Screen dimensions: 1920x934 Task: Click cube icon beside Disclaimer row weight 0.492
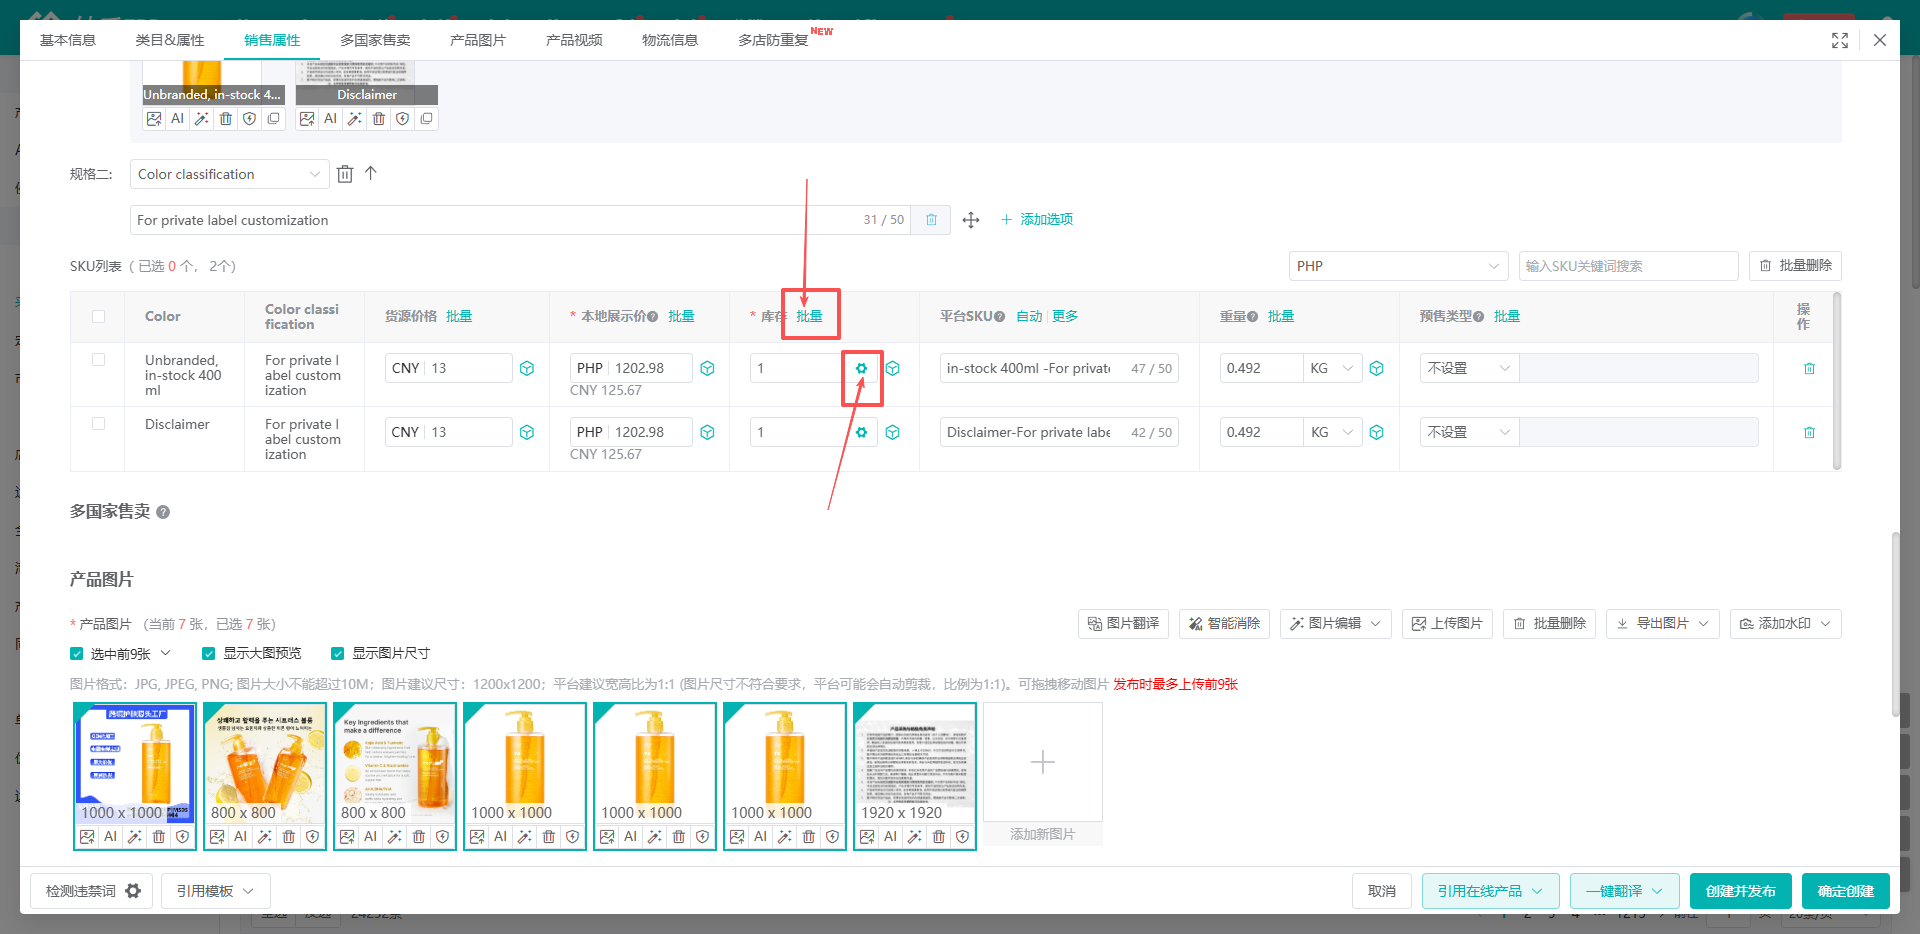pos(1377,432)
